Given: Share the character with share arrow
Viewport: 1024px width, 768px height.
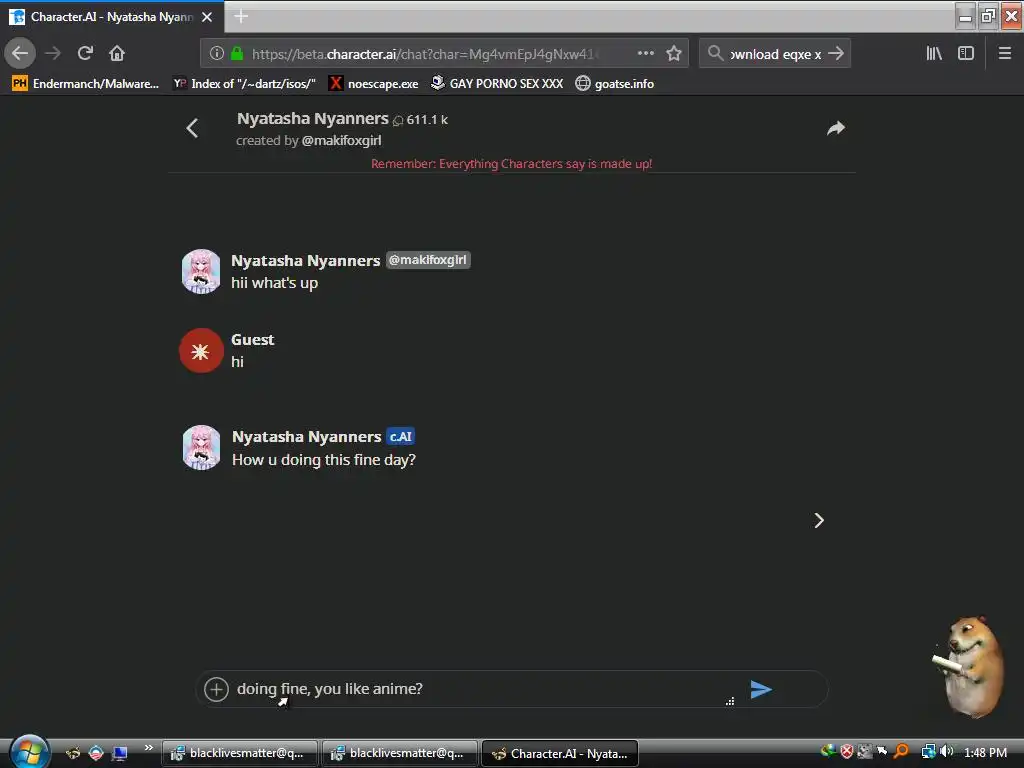Looking at the screenshot, I should (836, 128).
